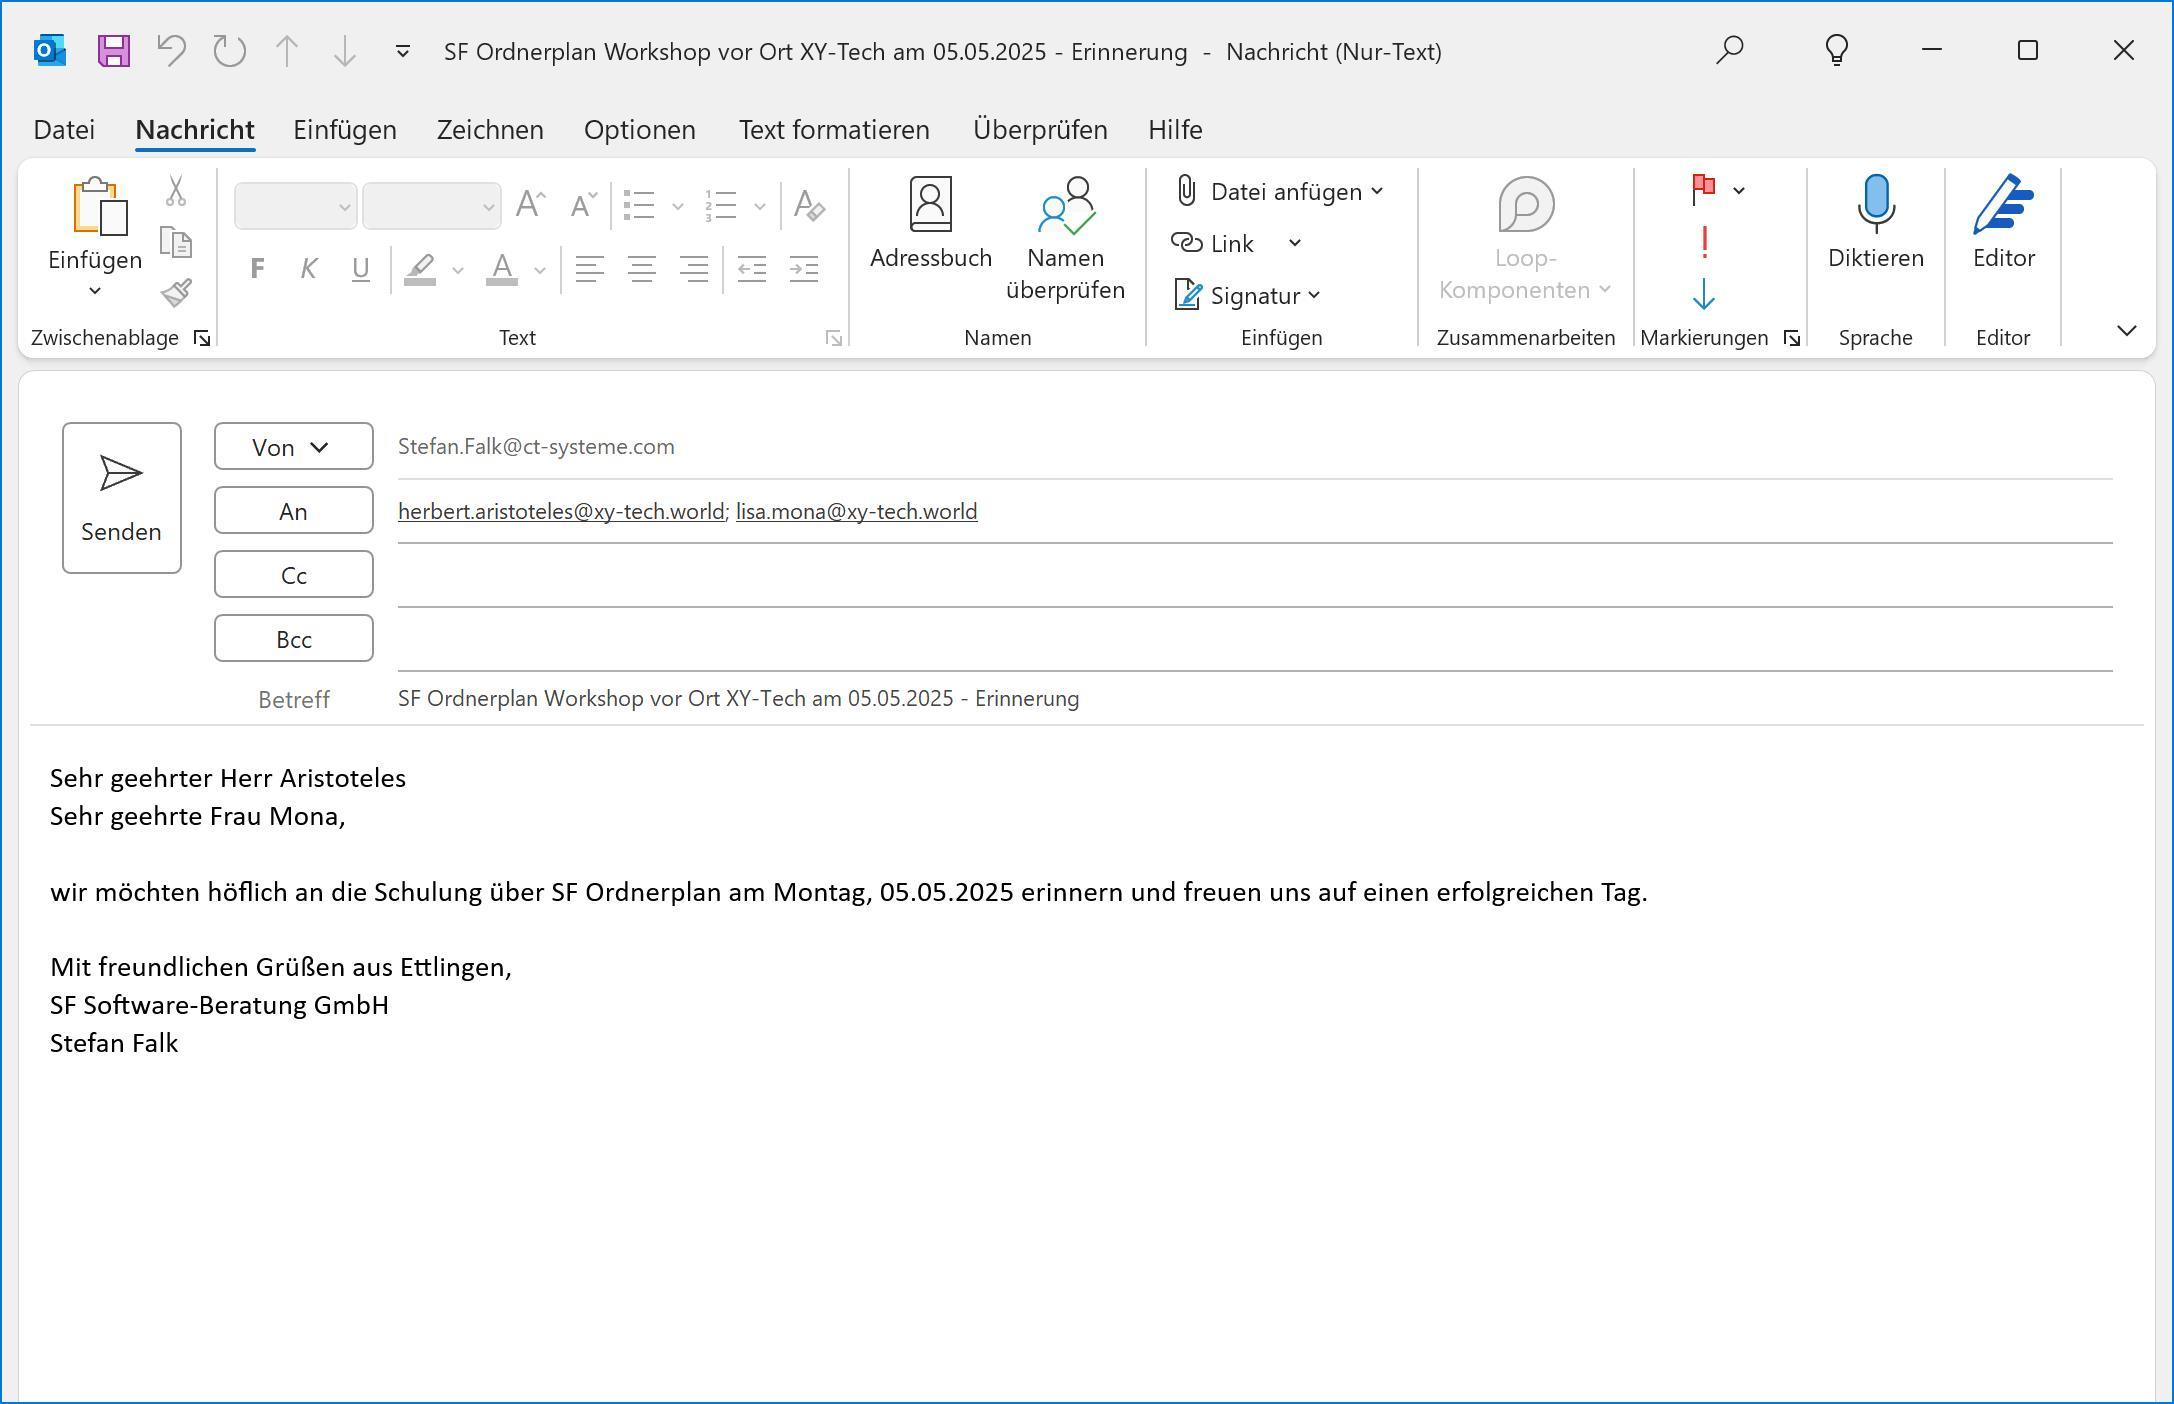This screenshot has width=2174, height=1404.
Task: Click the Senden send button
Action: click(121, 497)
